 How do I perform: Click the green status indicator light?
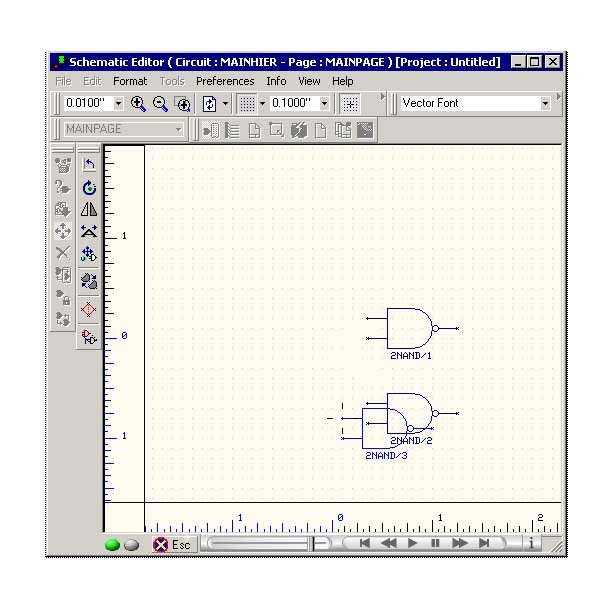(x=112, y=545)
